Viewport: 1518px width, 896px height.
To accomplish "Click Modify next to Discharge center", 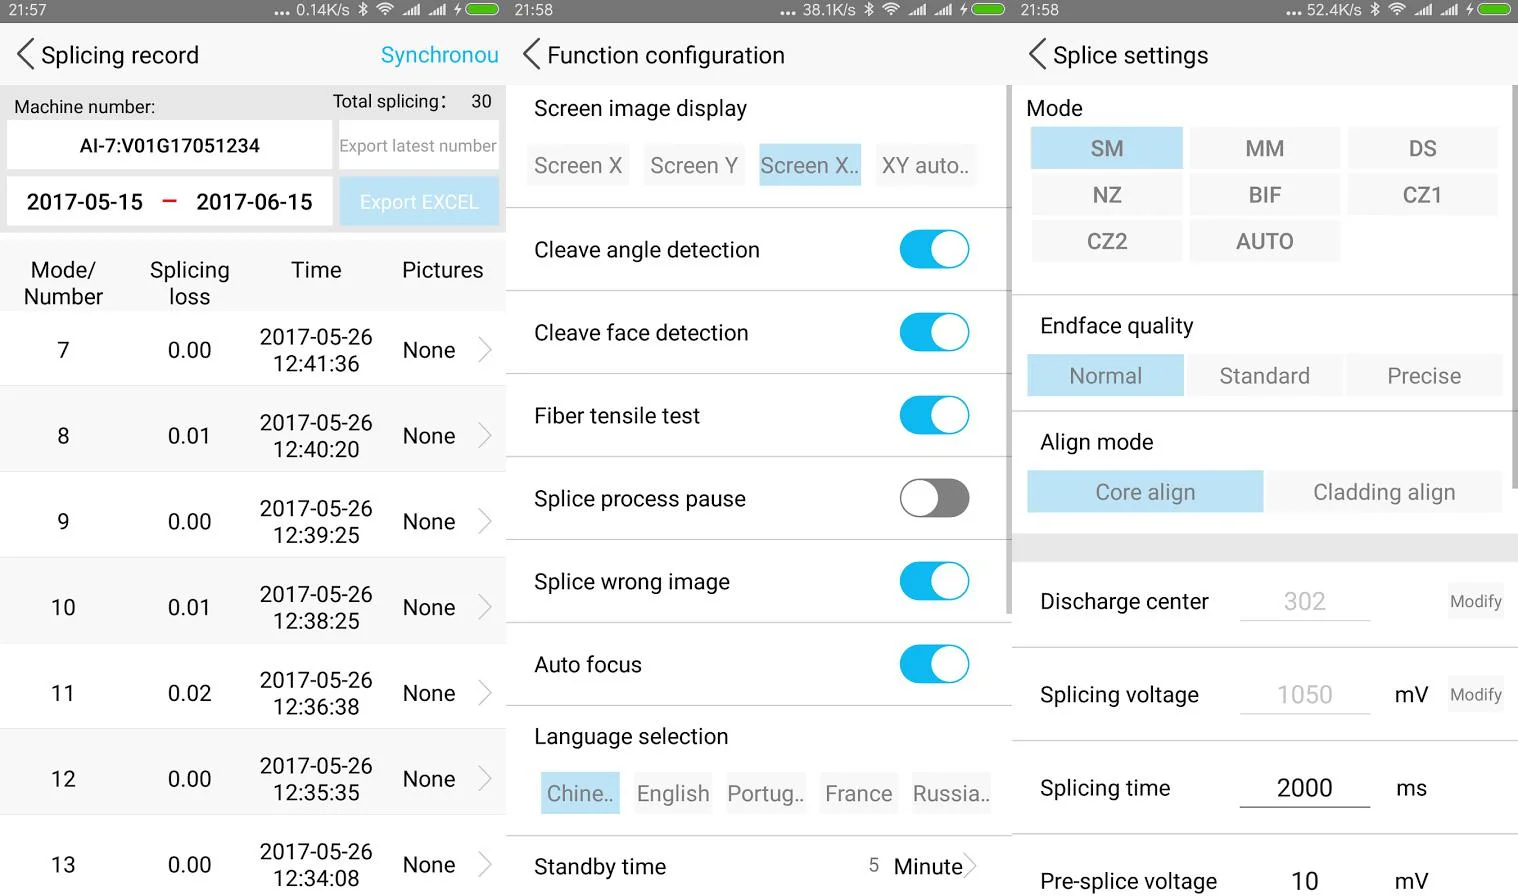I will pyautogui.click(x=1475, y=601).
